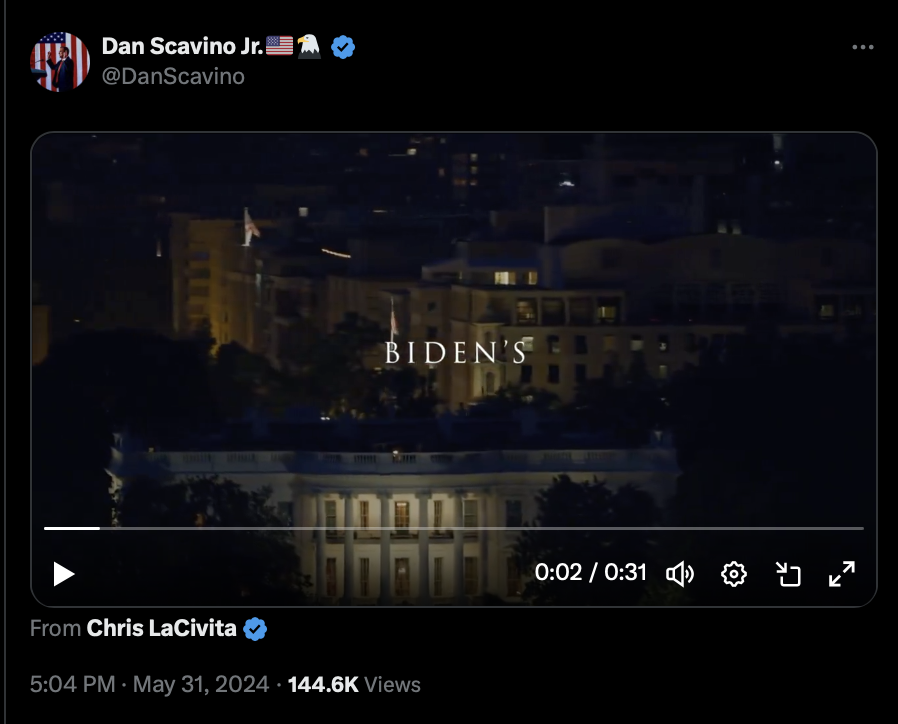
Task: Click the video progress bar
Action: pos(454,528)
